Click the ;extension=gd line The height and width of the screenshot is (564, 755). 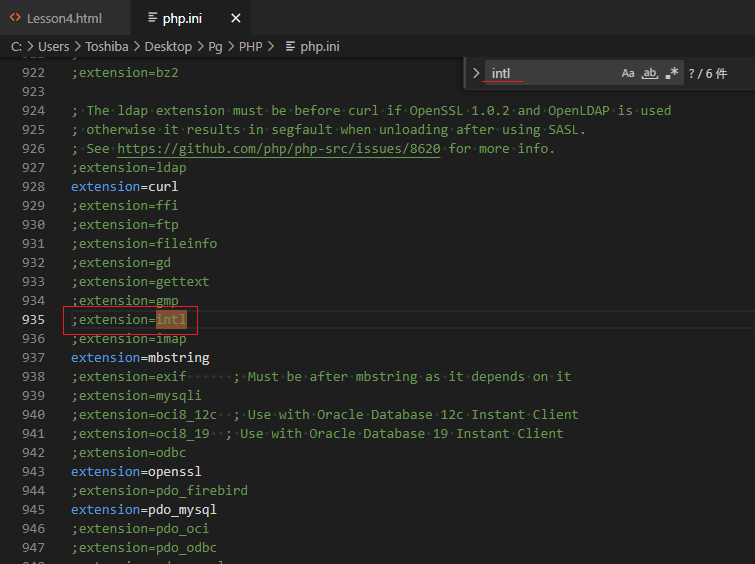click(121, 263)
